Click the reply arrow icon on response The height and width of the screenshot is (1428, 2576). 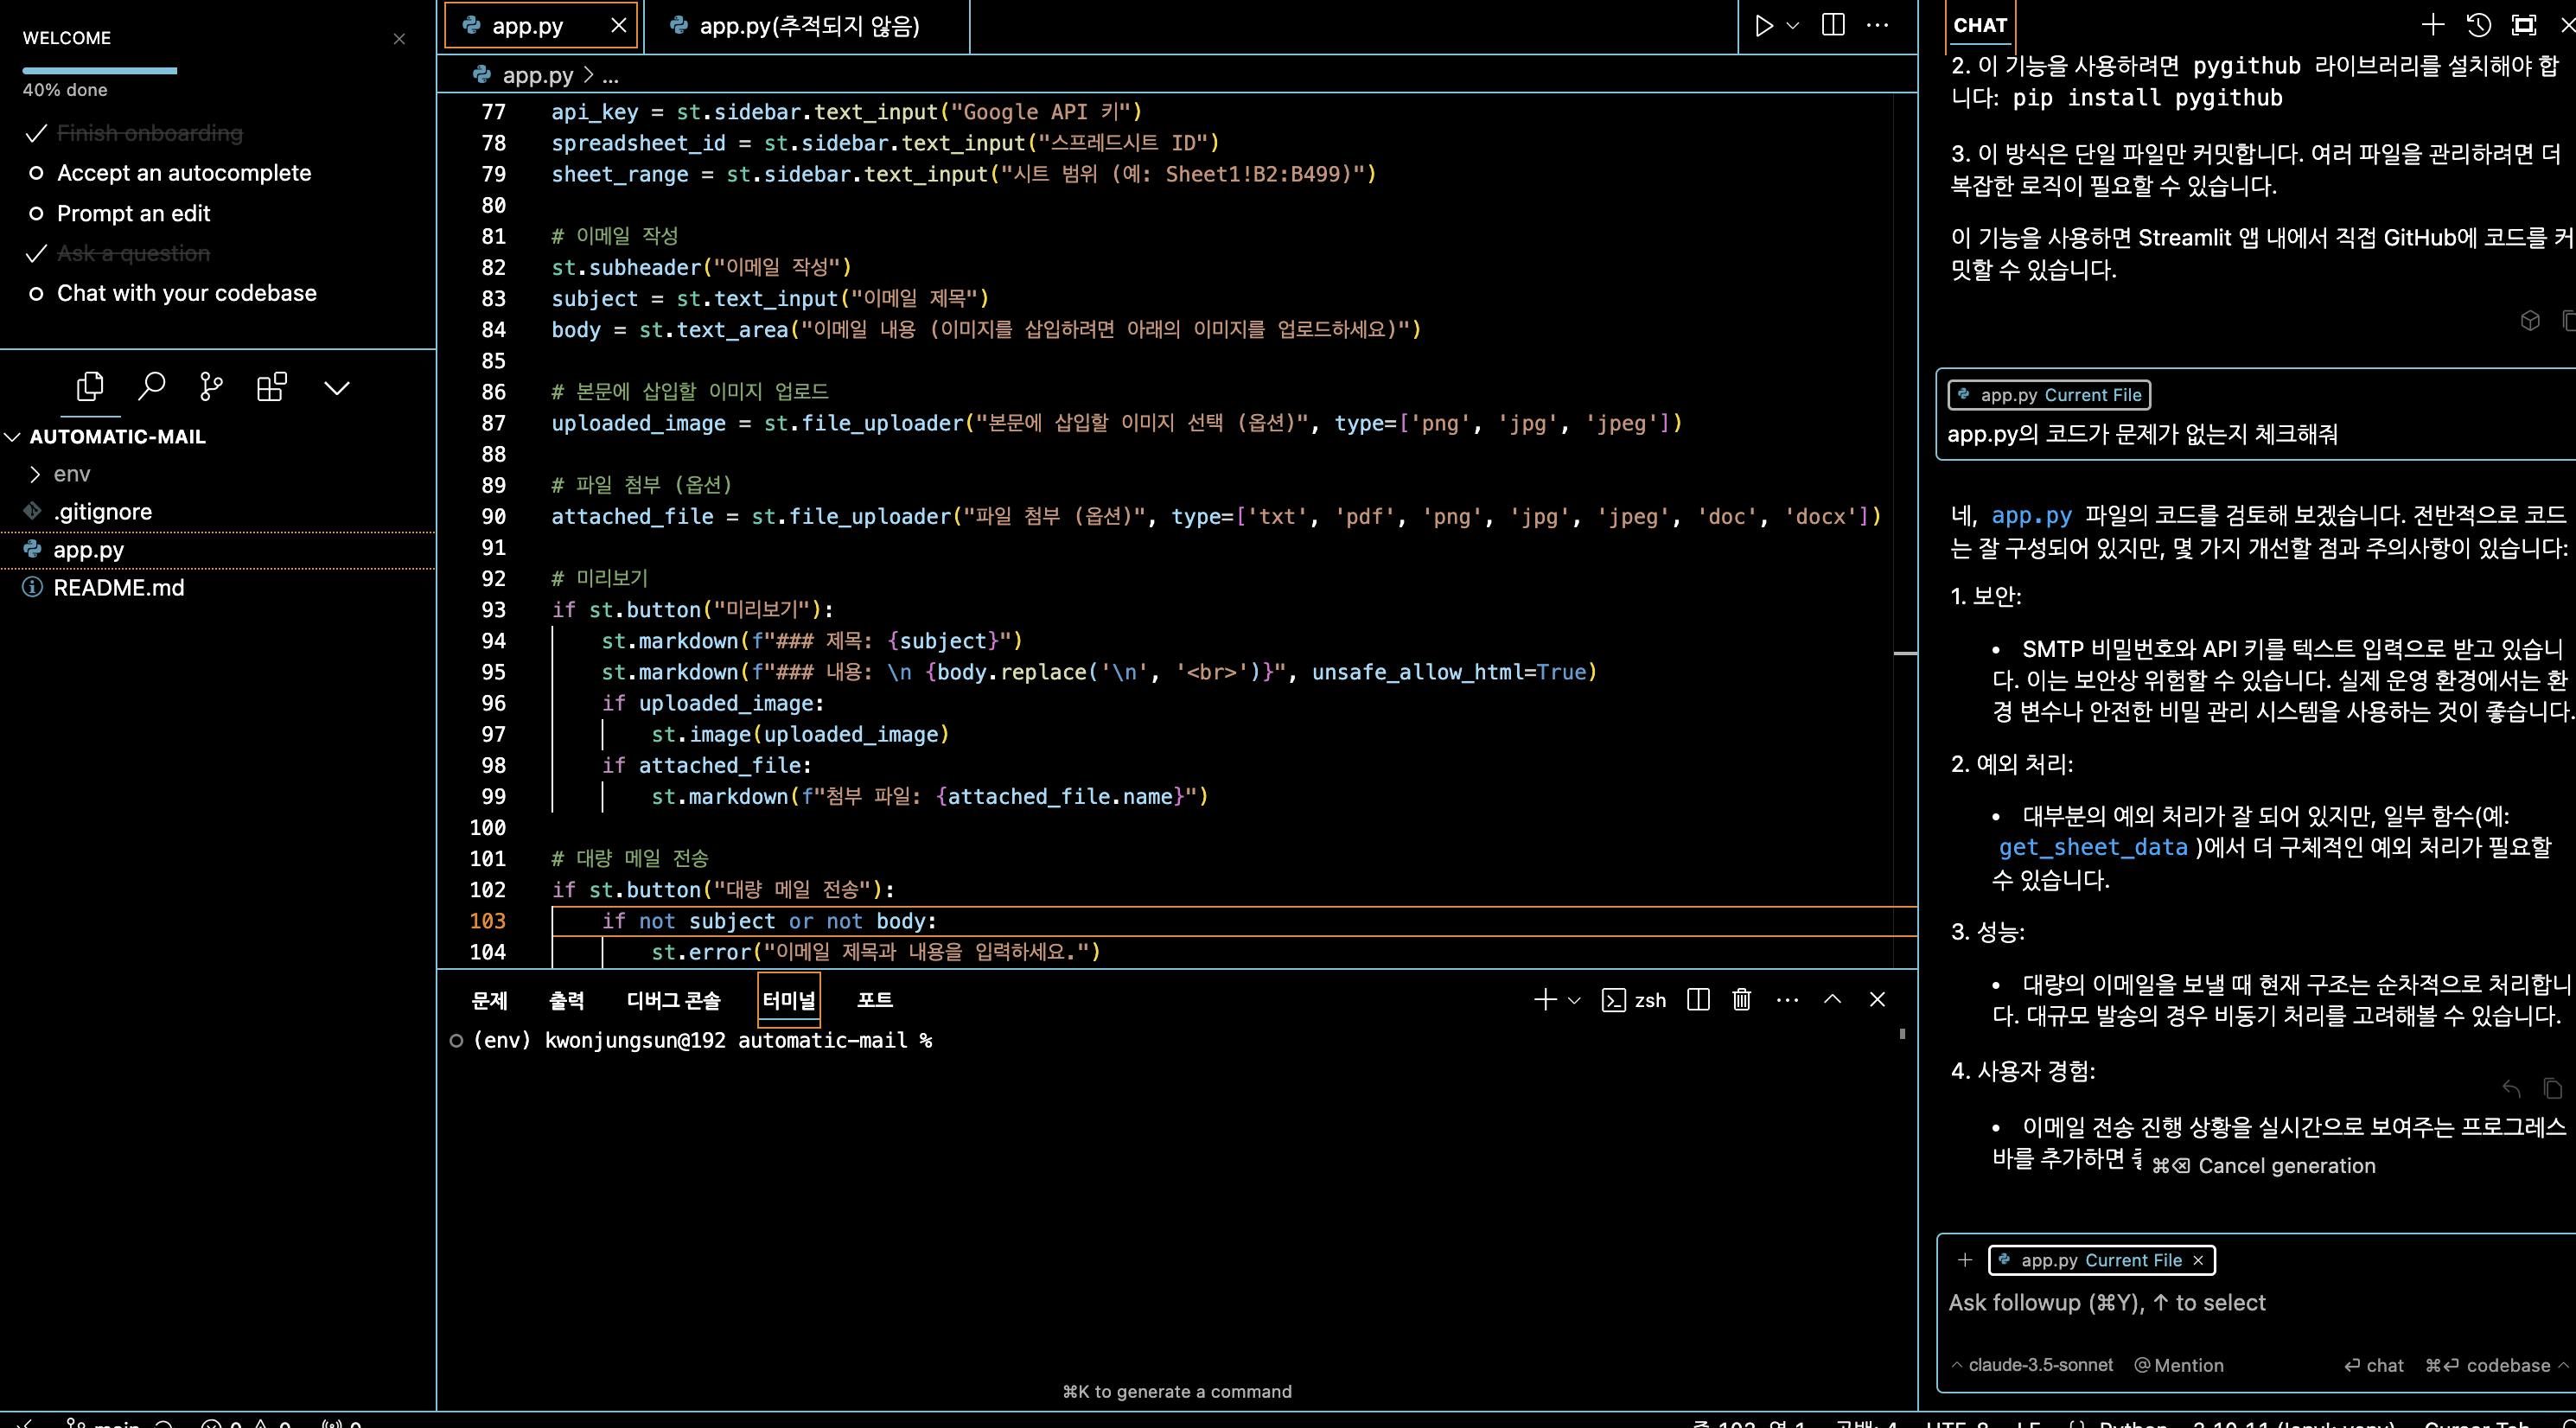2511,1088
